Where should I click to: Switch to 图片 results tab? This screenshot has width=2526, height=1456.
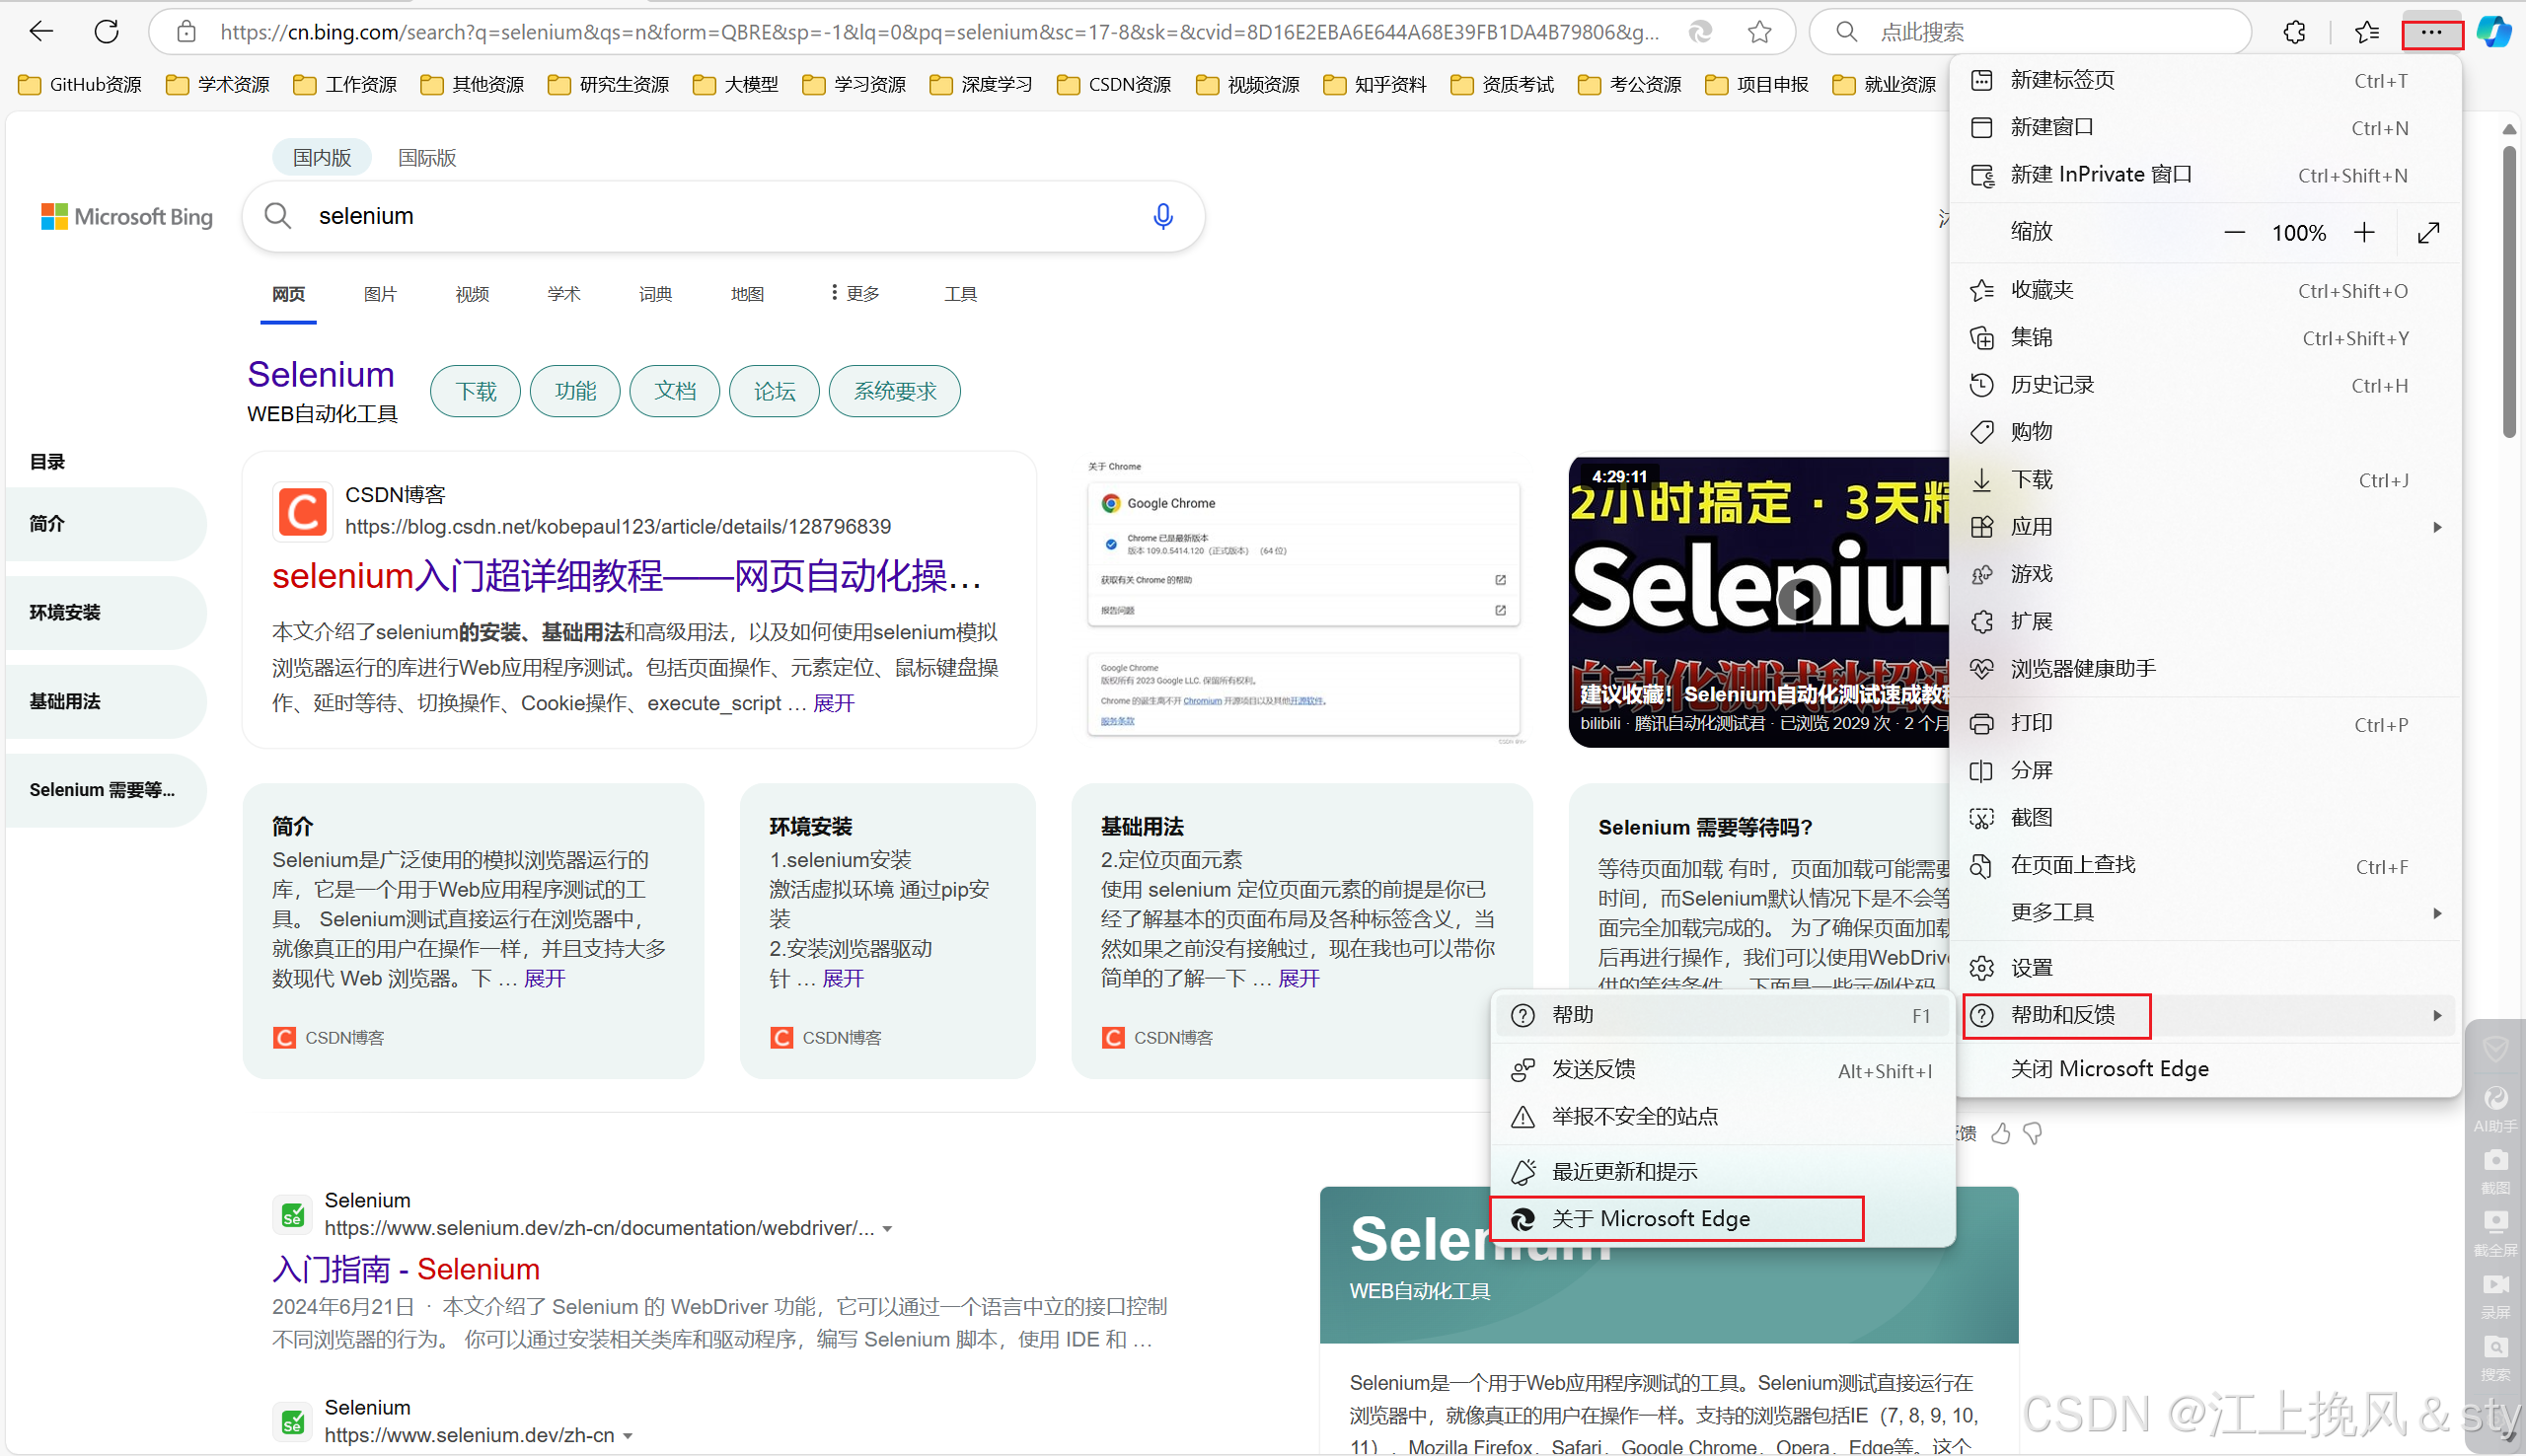coord(380,294)
